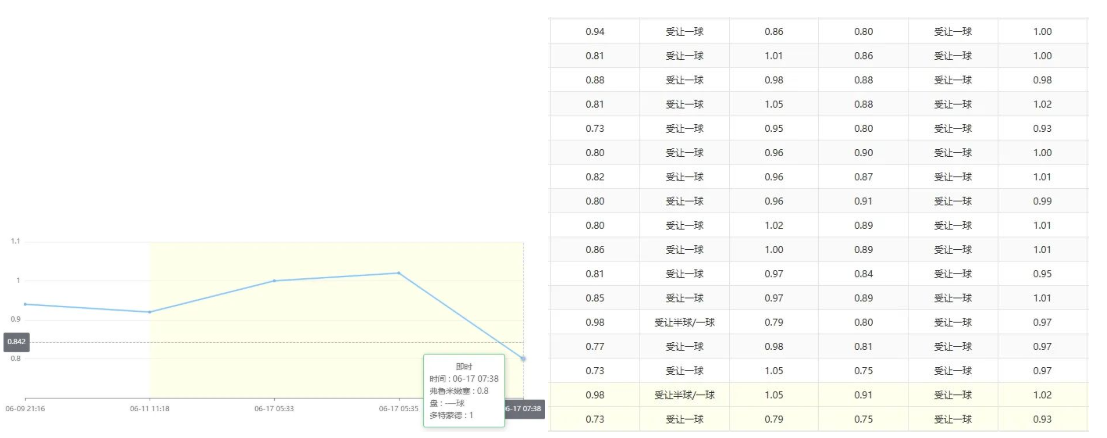The image size is (1107, 438).
Task: Select the cell with value 0.77
Action: [594, 346]
